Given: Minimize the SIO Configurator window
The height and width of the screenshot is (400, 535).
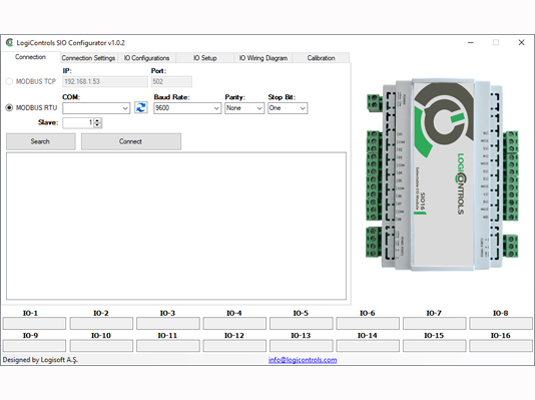Looking at the screenshot, I should coord(471,43).
